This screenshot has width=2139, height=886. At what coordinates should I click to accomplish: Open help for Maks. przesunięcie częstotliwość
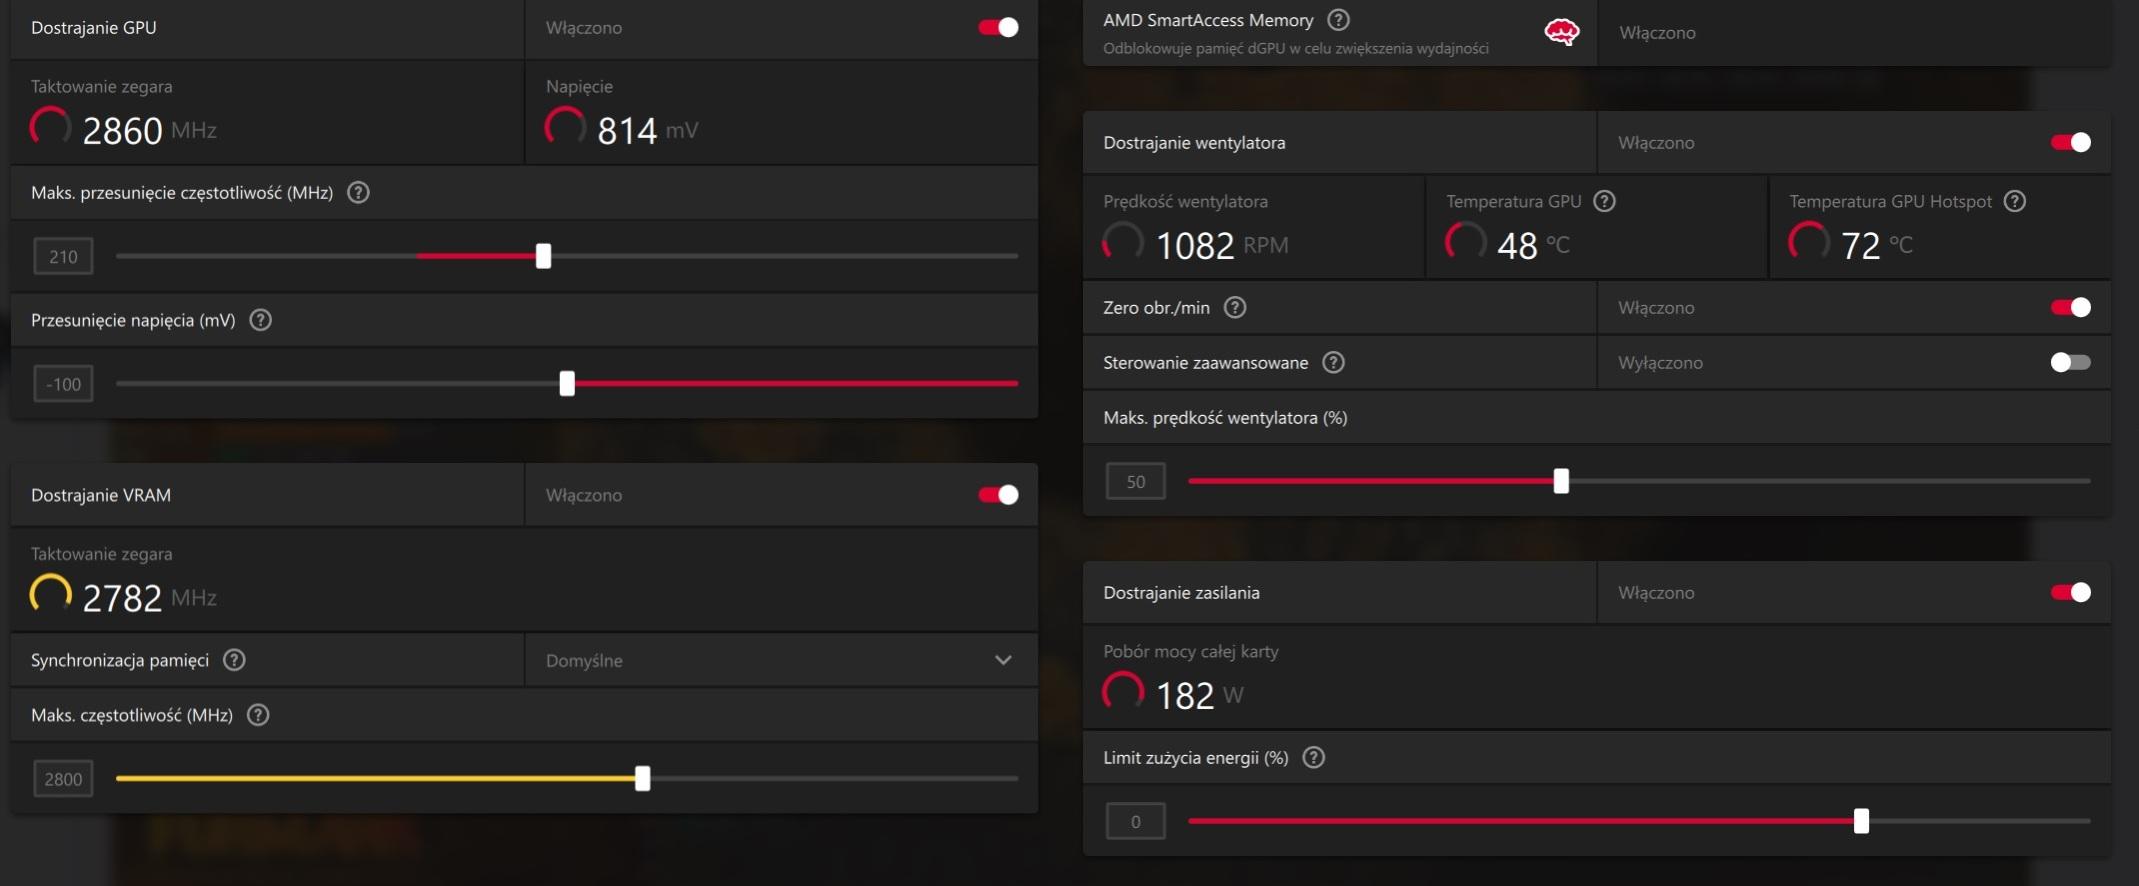pos(358,193)
